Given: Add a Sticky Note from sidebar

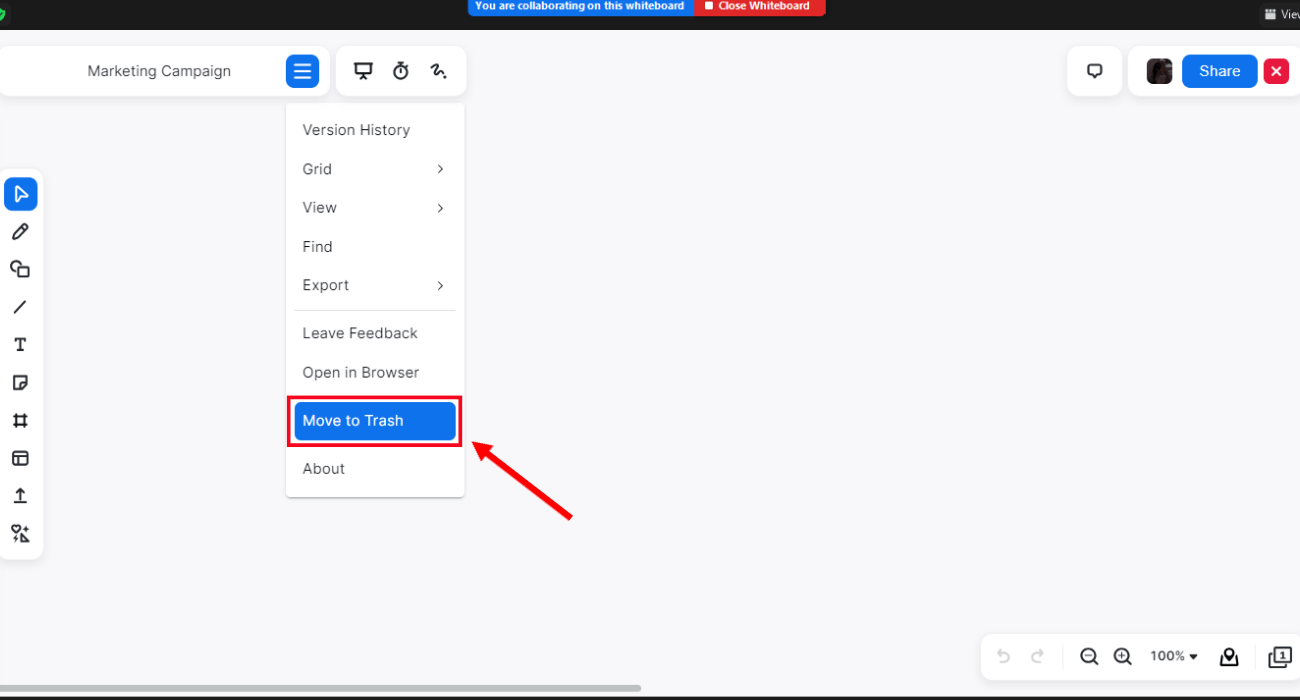Looking at the screenshot, I should coord(20,383).
